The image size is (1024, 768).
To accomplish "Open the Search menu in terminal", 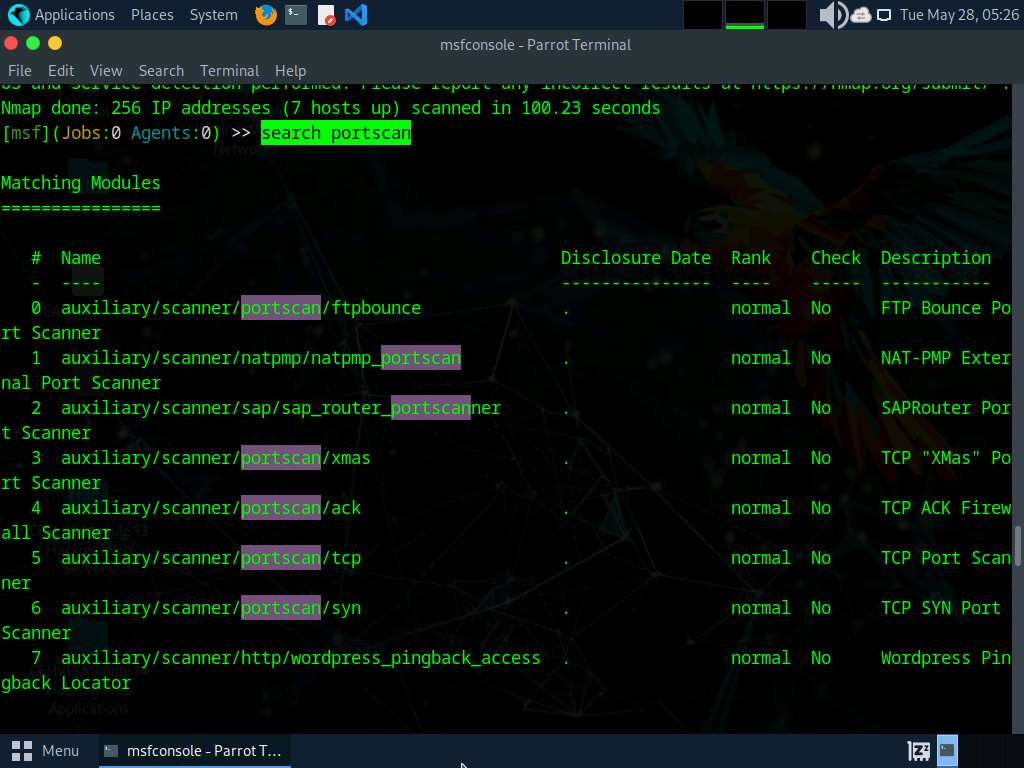I will coord(161,70).
